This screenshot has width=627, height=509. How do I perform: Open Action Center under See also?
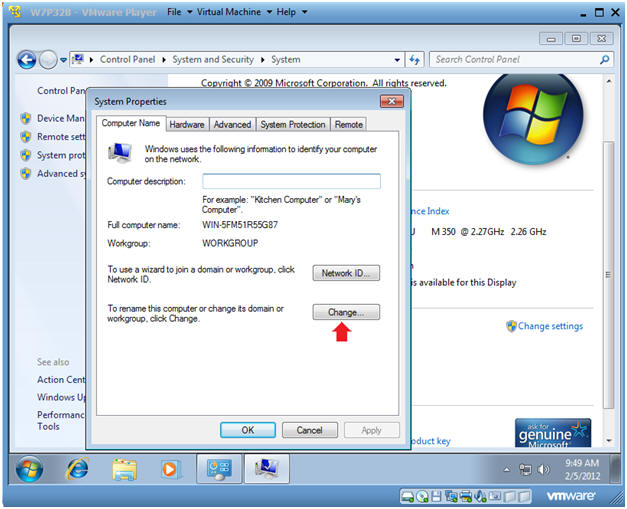(x=61, y=379)
